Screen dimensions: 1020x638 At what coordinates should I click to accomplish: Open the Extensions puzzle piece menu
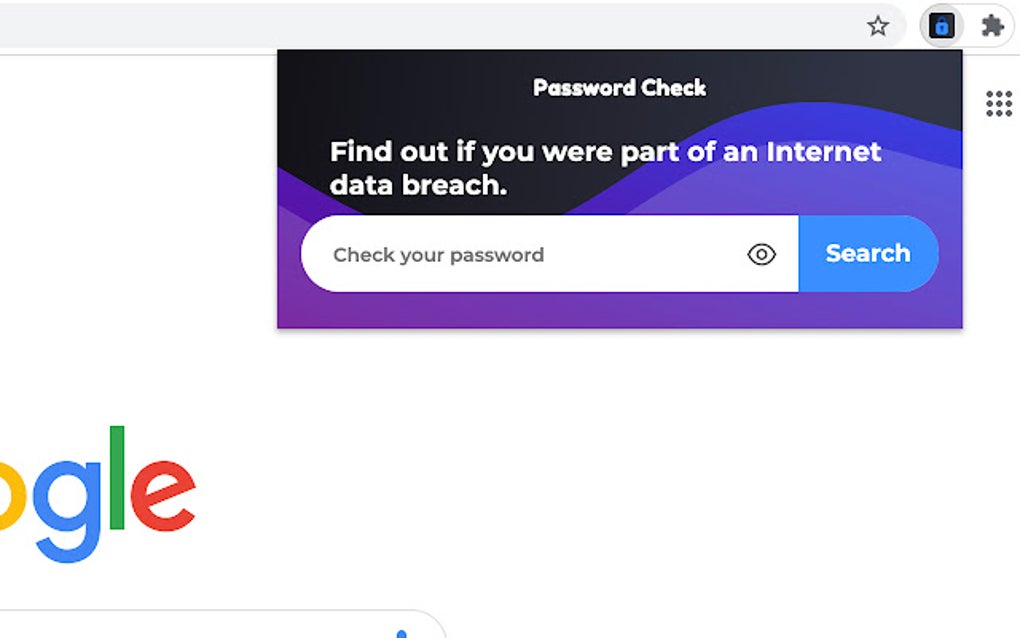(x=992, y=26)
